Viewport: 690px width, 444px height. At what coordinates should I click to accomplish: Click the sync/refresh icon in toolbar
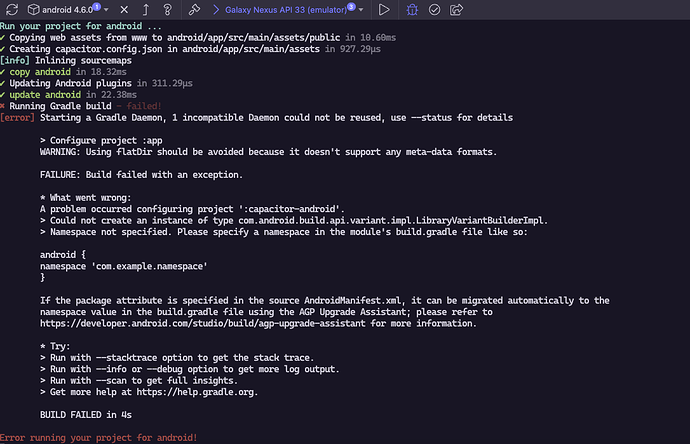12,9
